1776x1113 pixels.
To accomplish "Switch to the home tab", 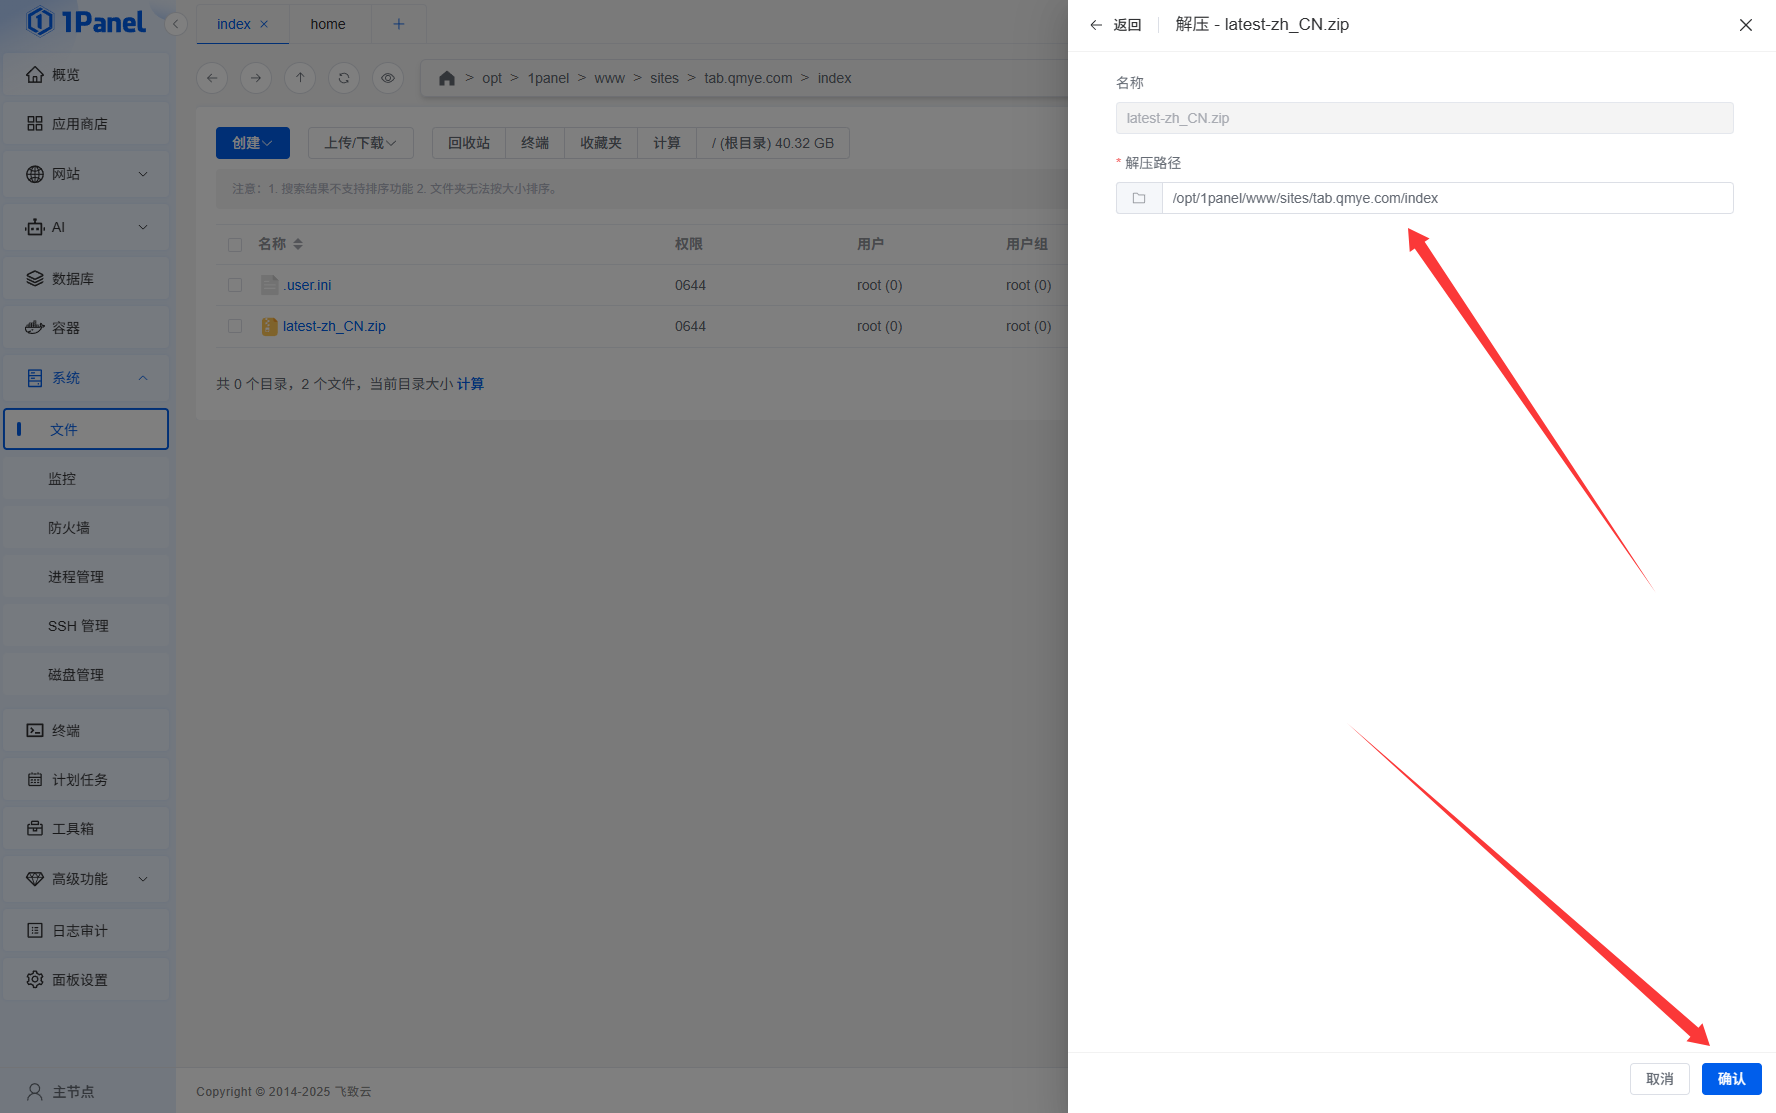I will point(328,24).
